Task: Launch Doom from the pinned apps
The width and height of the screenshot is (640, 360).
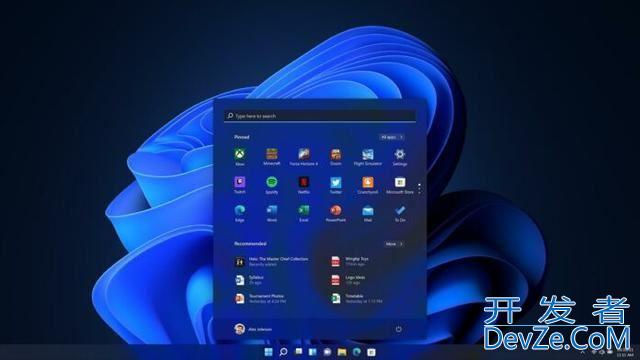Action: 336,157
